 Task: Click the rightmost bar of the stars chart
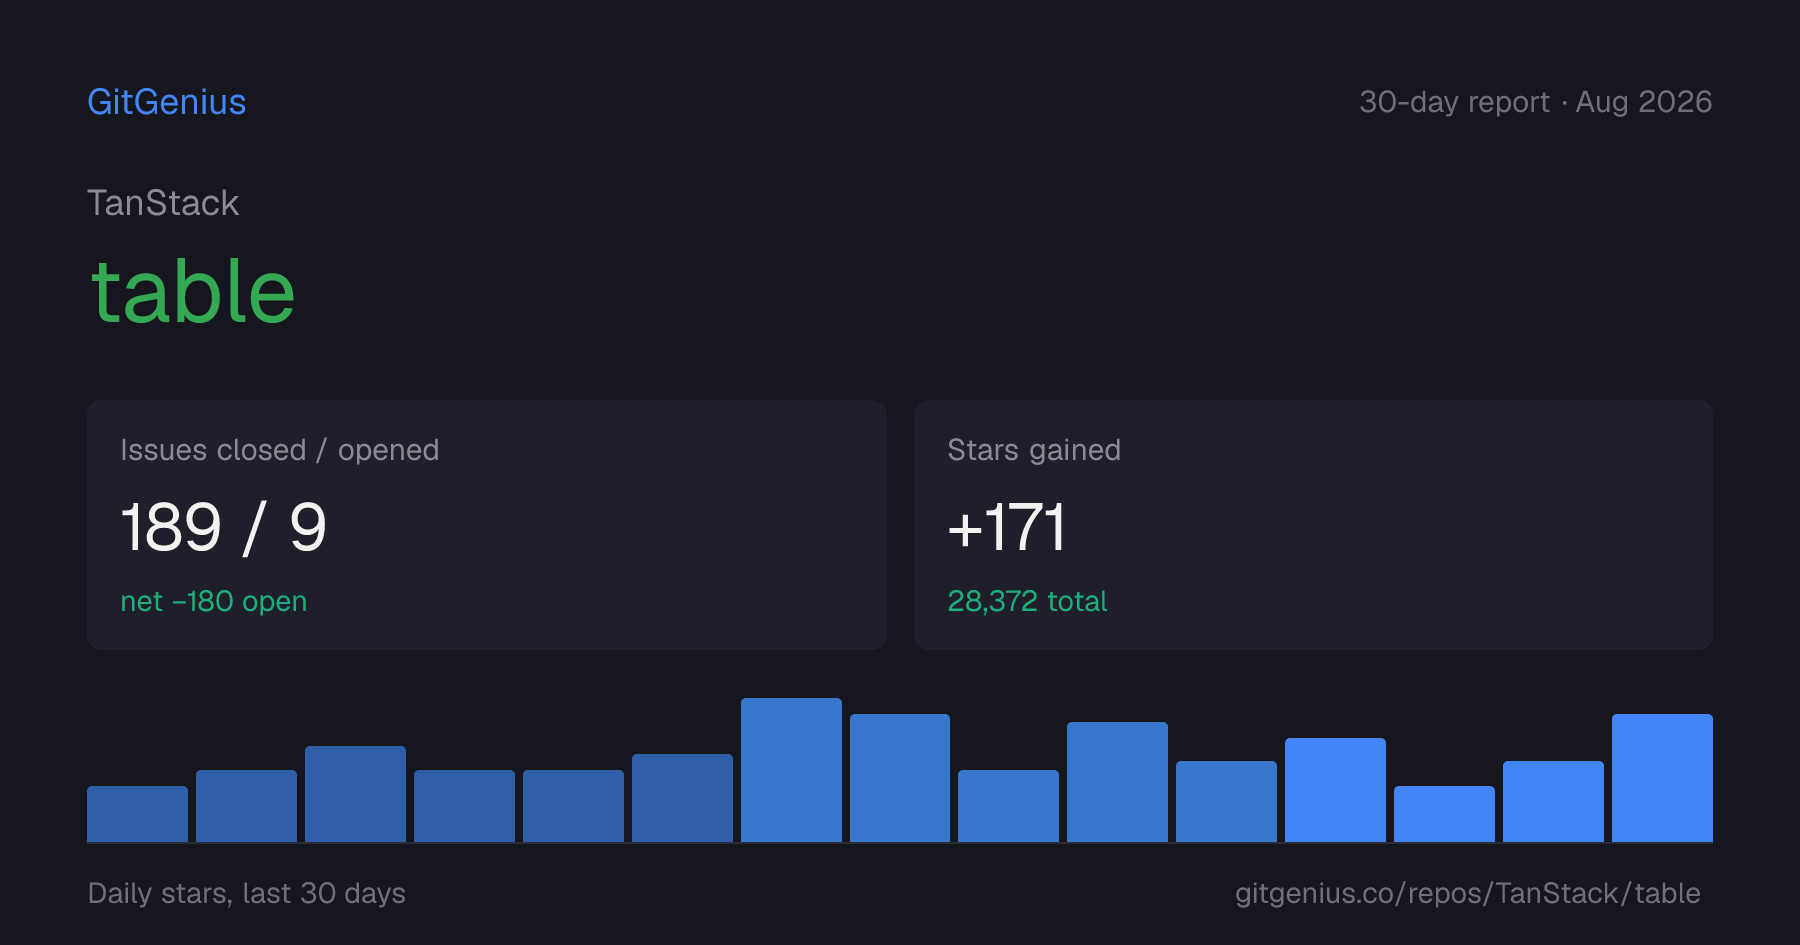(x=1662, y=778)
